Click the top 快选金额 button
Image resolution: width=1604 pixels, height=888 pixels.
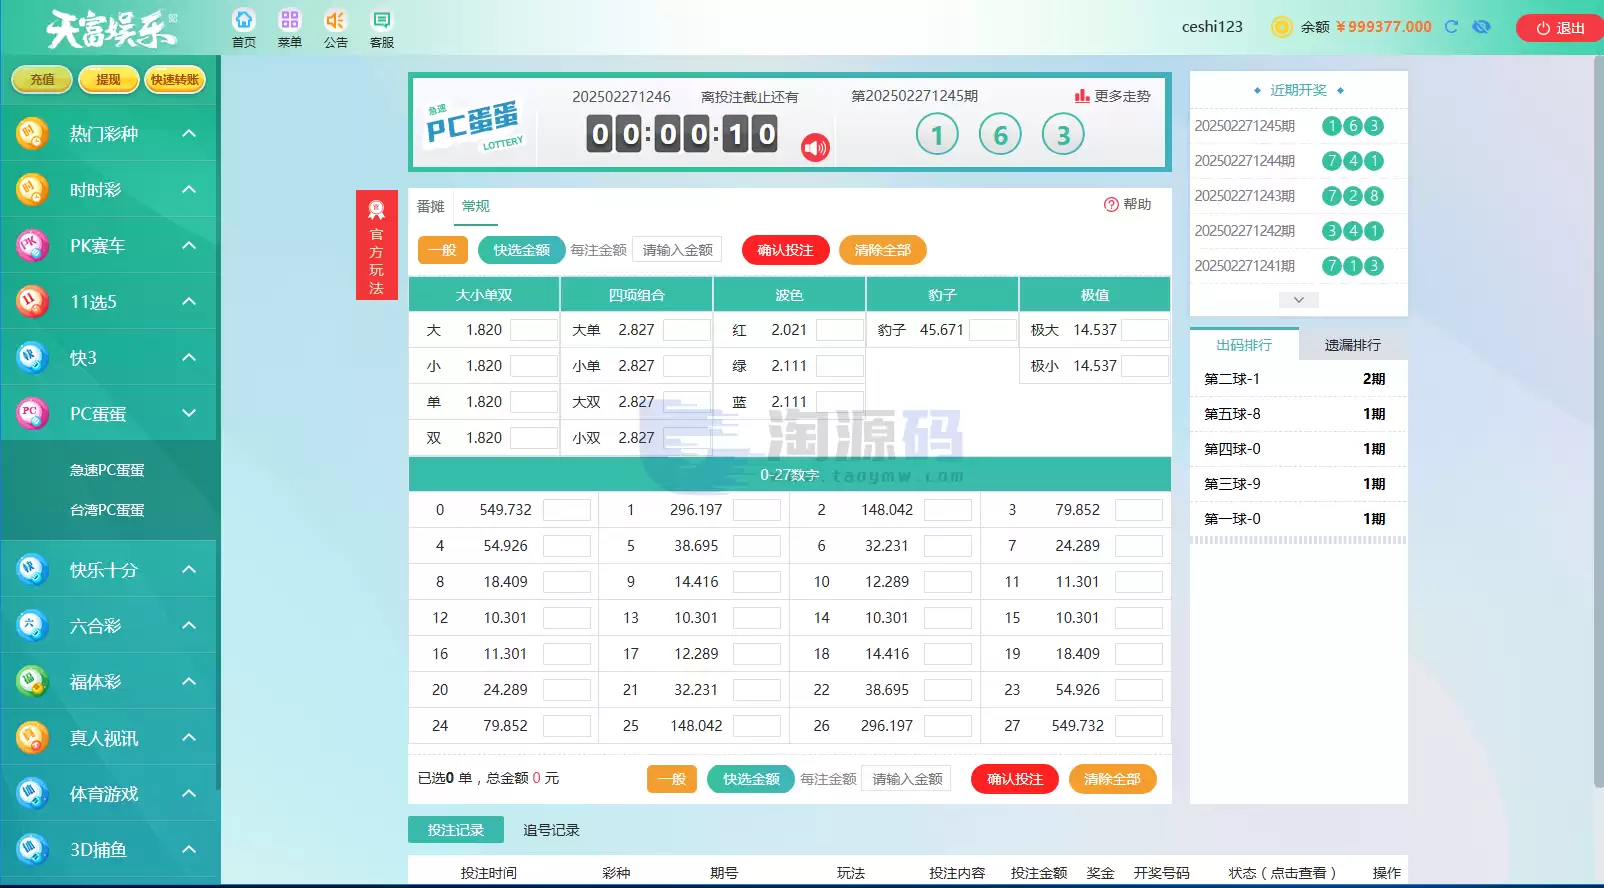pos(522,250)
